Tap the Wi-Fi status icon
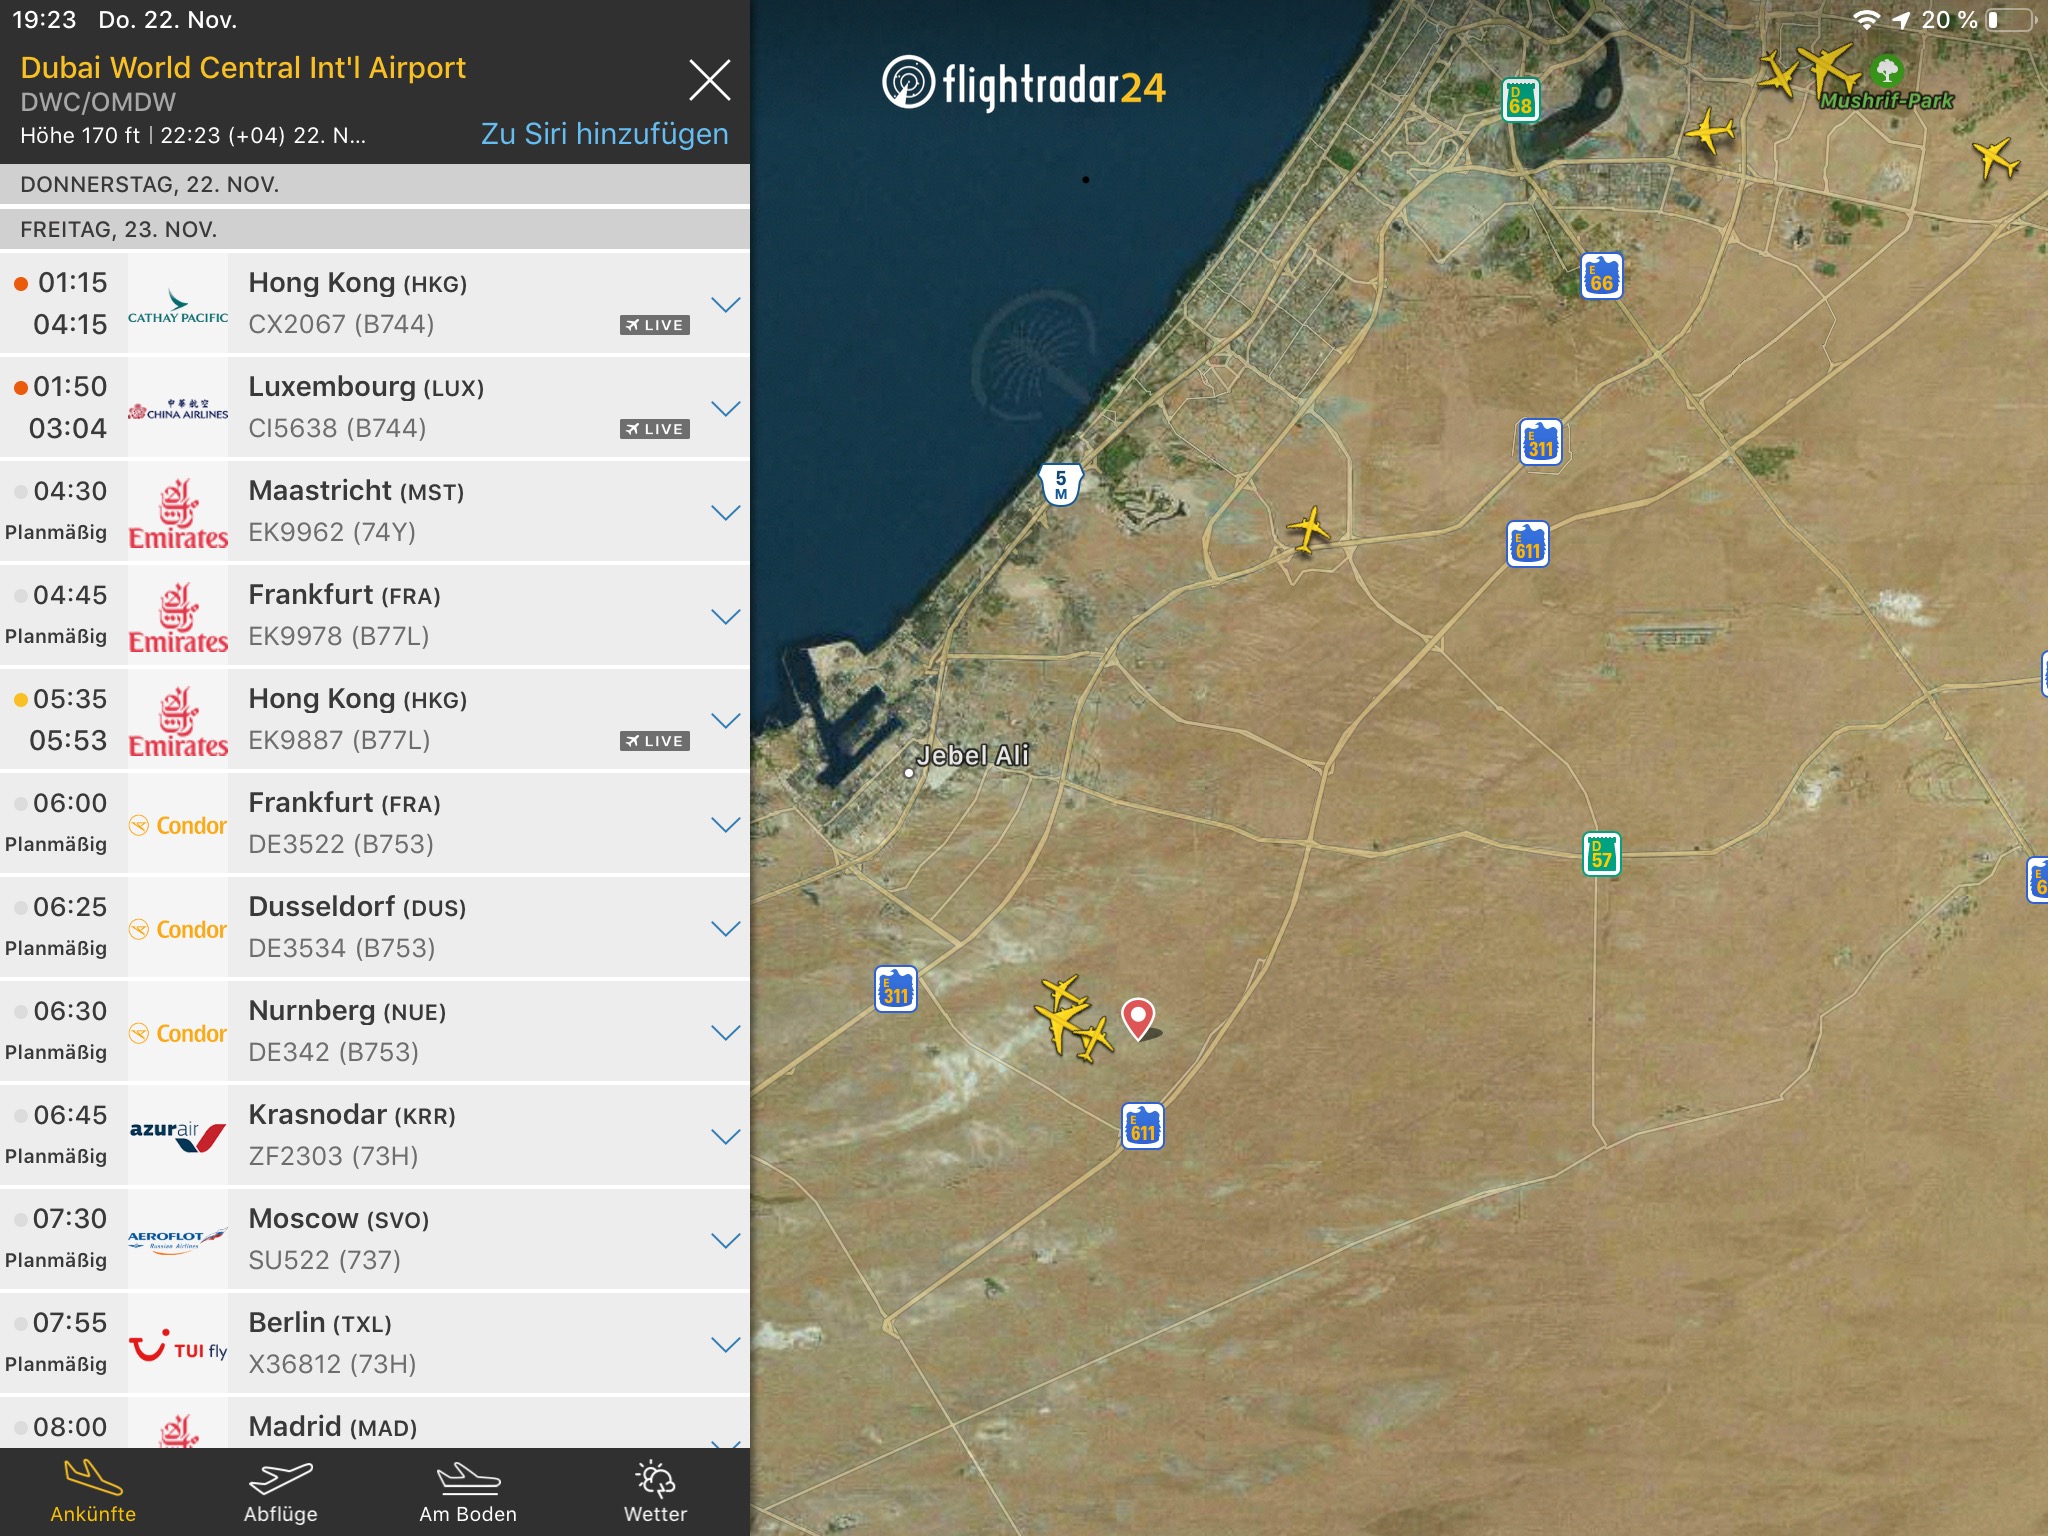The height and width of the screenshot is (1536, 2048). click(1866, 20)
